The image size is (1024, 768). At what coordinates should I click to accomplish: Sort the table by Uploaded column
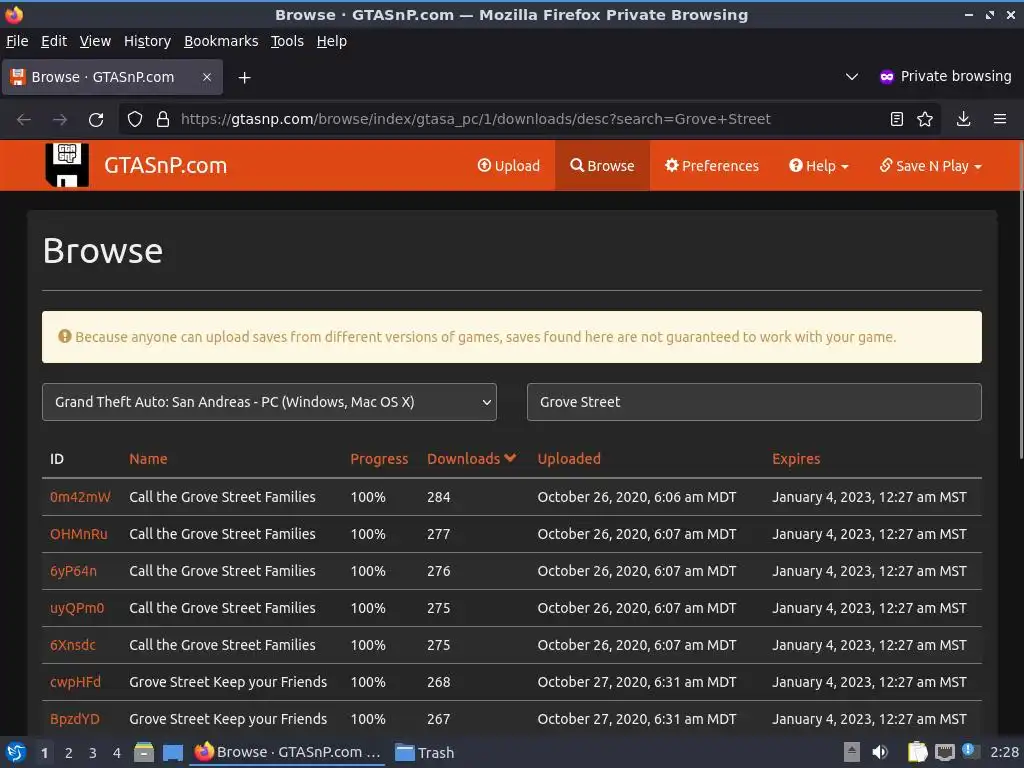[x=569, y=458]
